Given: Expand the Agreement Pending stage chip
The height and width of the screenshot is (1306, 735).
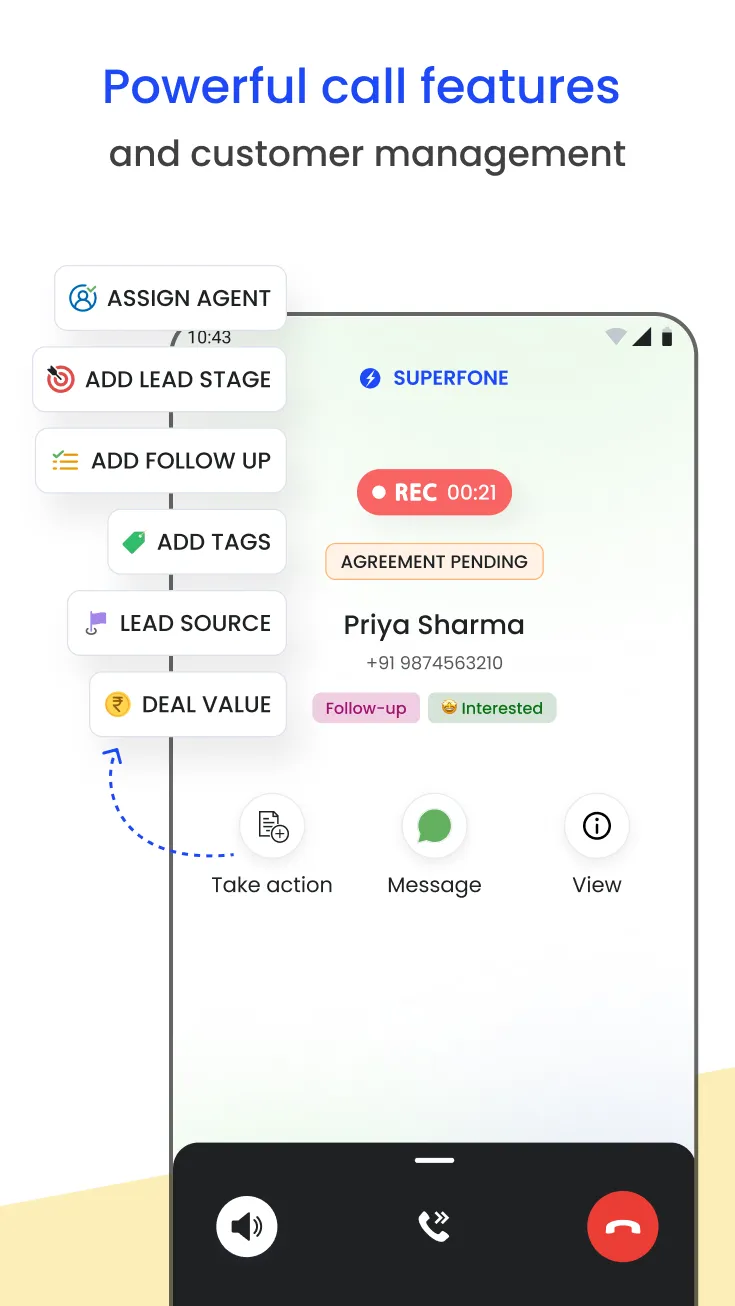Looking at the screenshot, I should coord(434,561).
